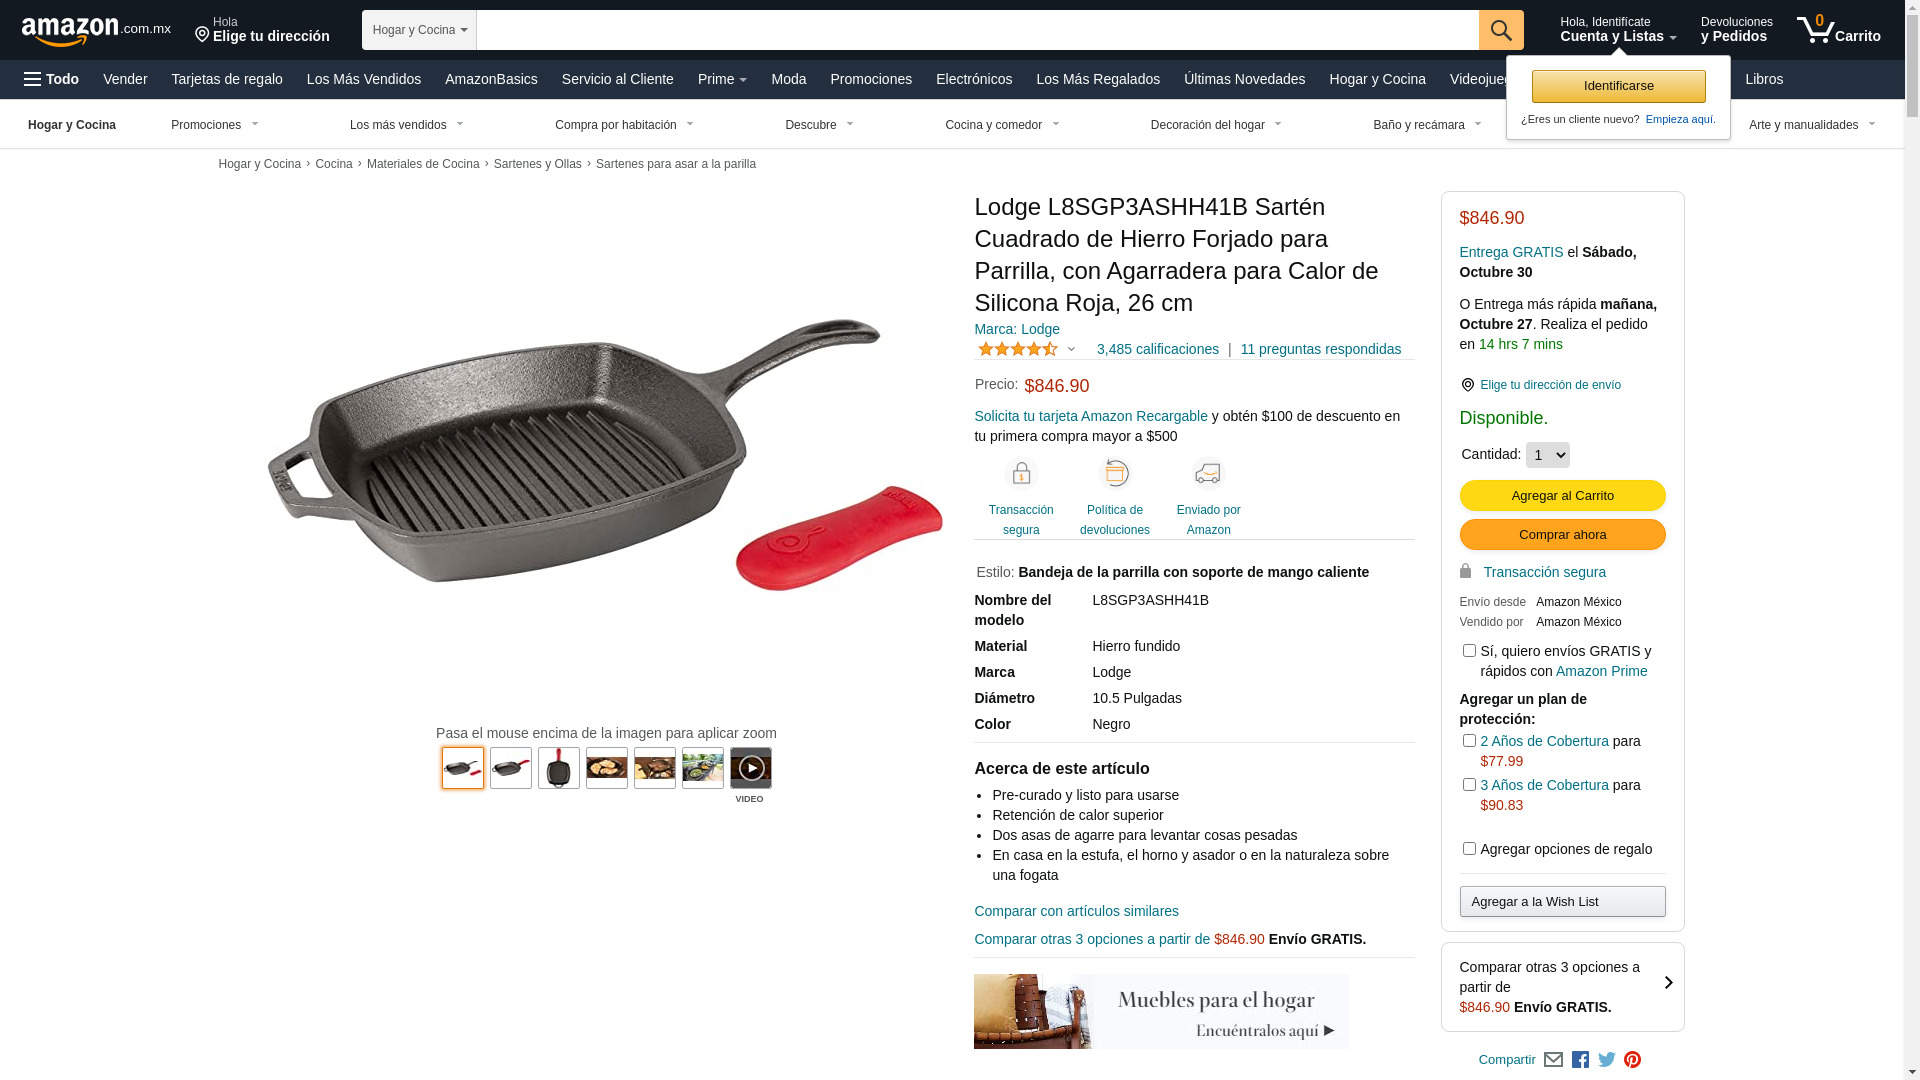Click the Identificarse sign-in button

tap(1618, 86)
